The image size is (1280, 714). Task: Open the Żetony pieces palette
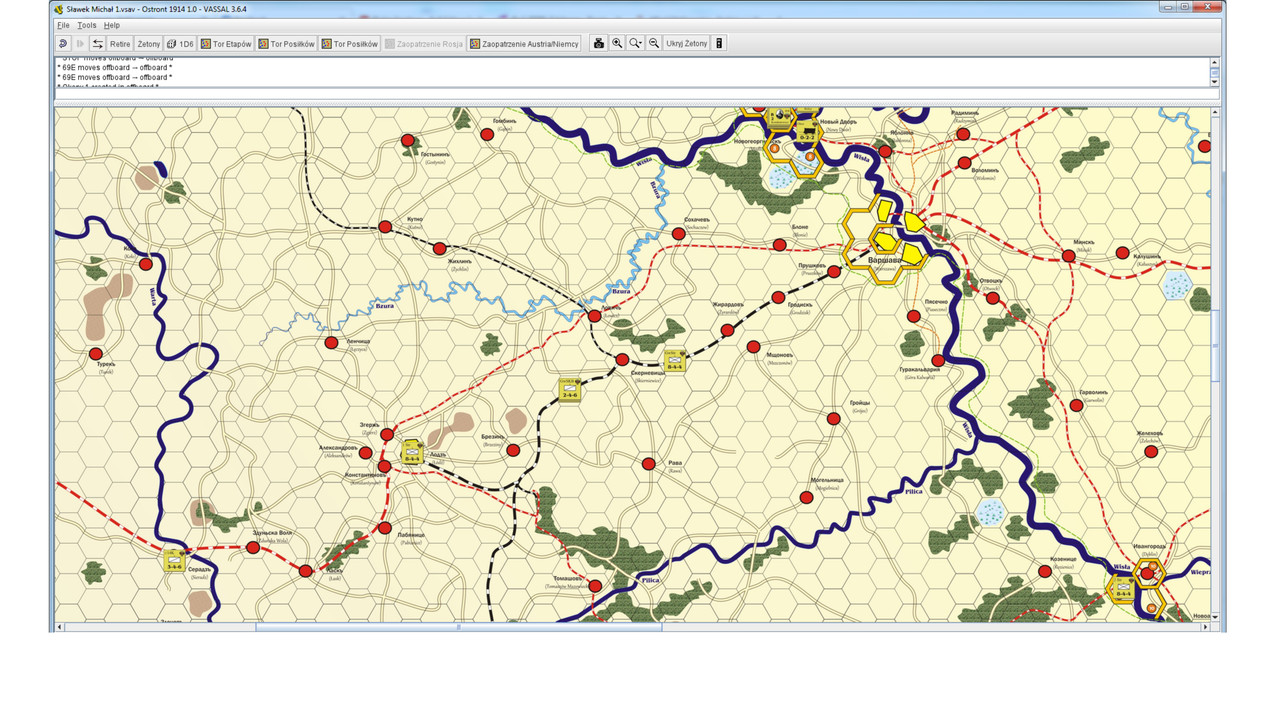149,44
